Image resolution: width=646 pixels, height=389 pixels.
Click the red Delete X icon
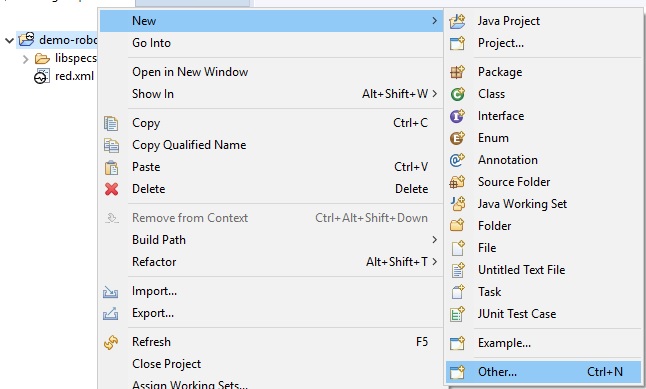(x=111, y=189)
